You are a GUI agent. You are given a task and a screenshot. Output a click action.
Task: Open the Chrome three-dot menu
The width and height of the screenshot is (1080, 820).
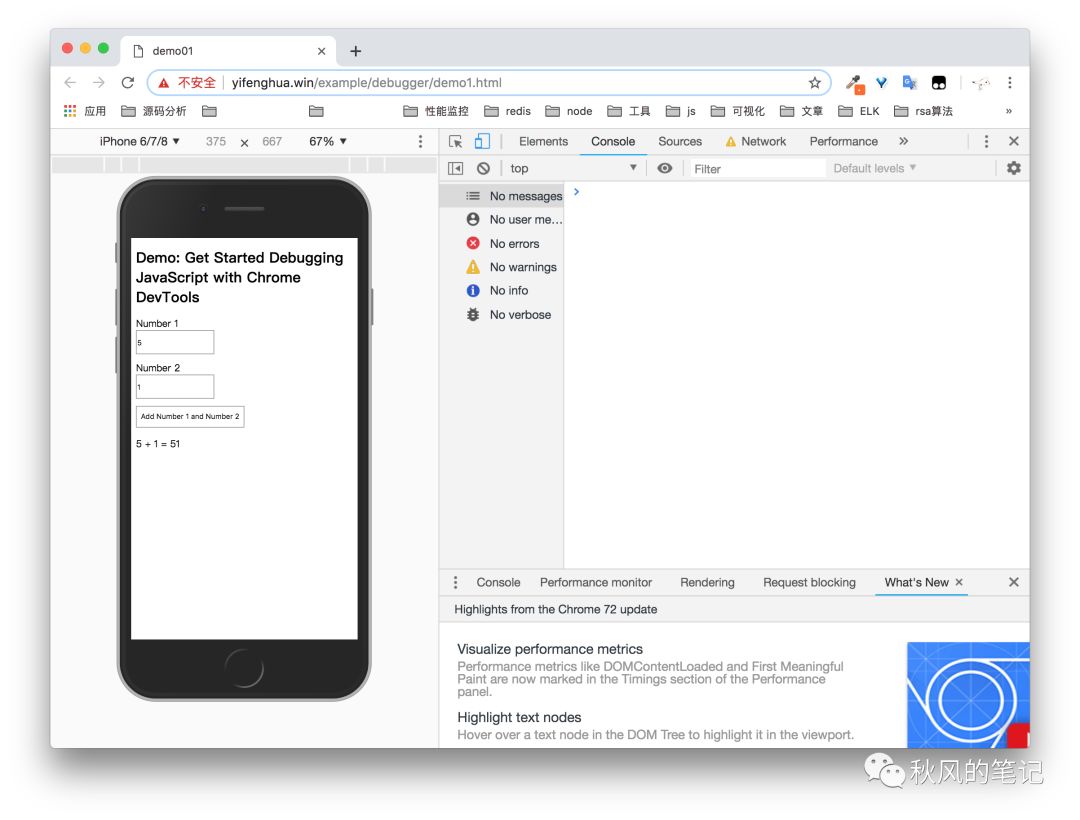pos(1010,83)
